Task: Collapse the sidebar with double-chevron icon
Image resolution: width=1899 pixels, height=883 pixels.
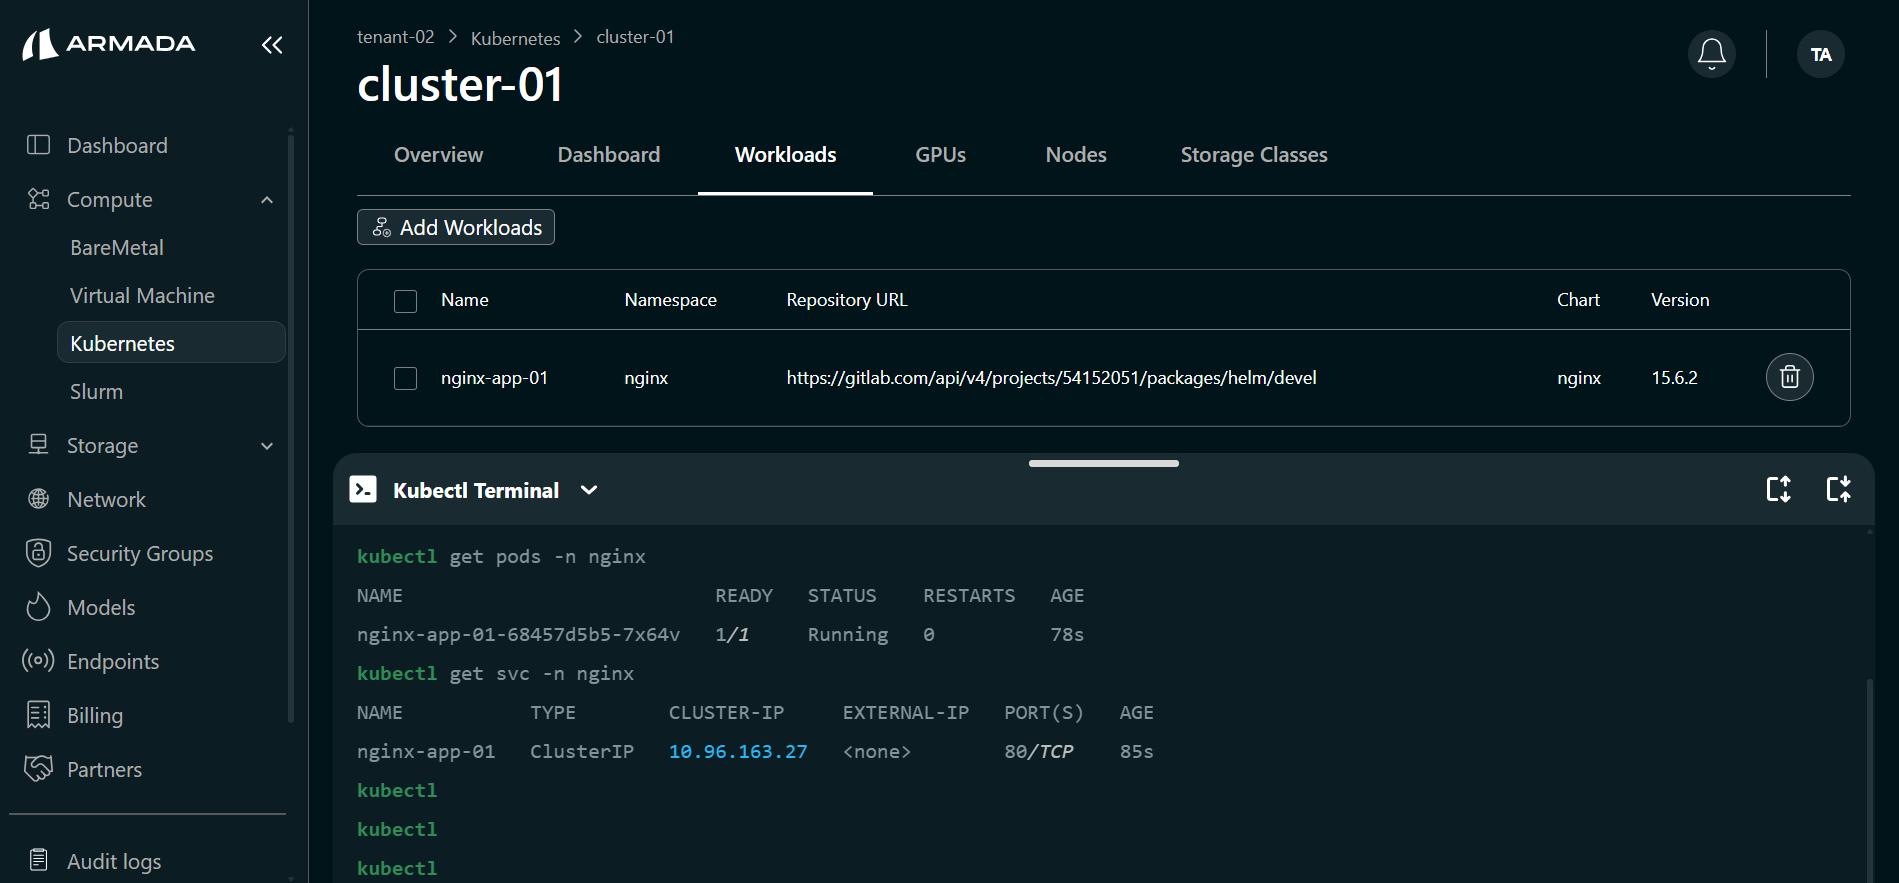Action: (272, 45)
